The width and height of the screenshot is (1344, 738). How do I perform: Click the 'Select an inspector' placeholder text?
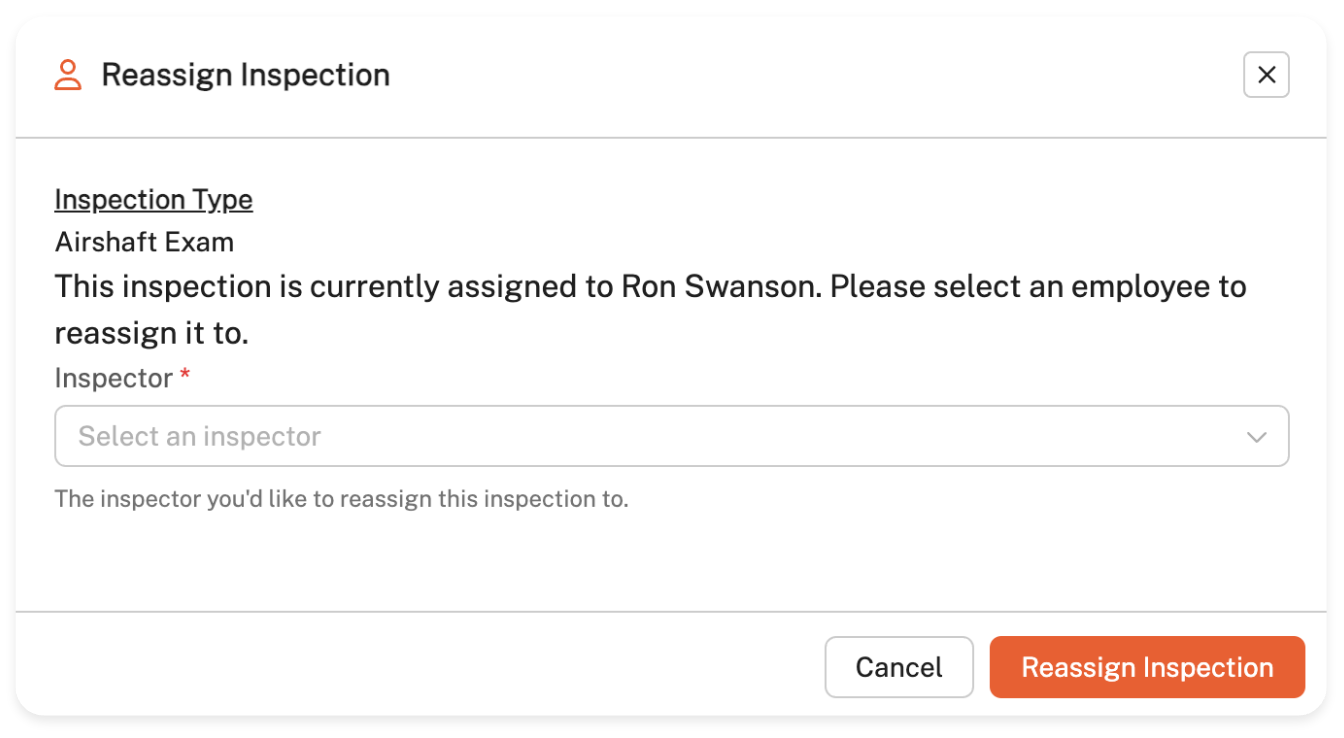coord(199,437)
